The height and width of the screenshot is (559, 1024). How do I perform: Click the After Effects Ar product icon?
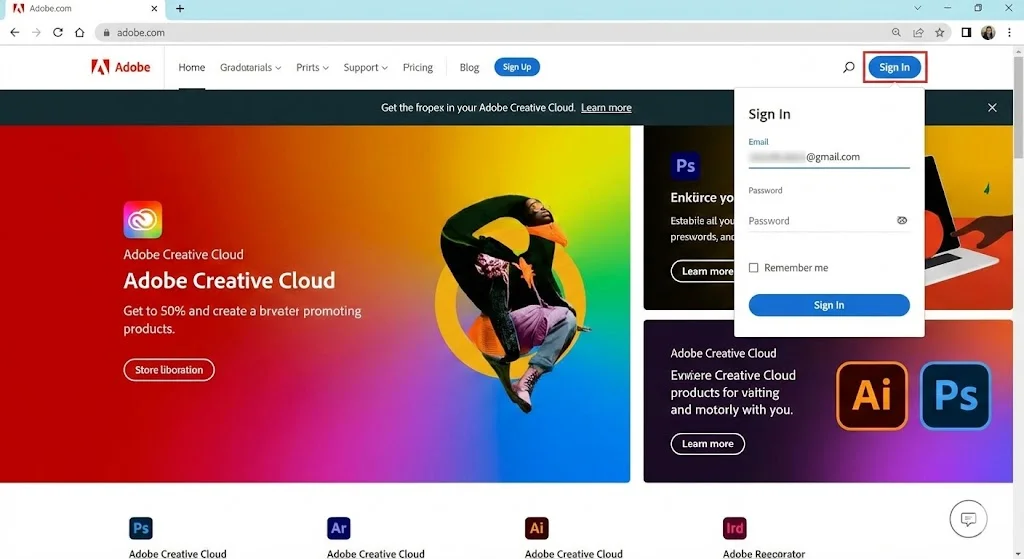point(339,528)
